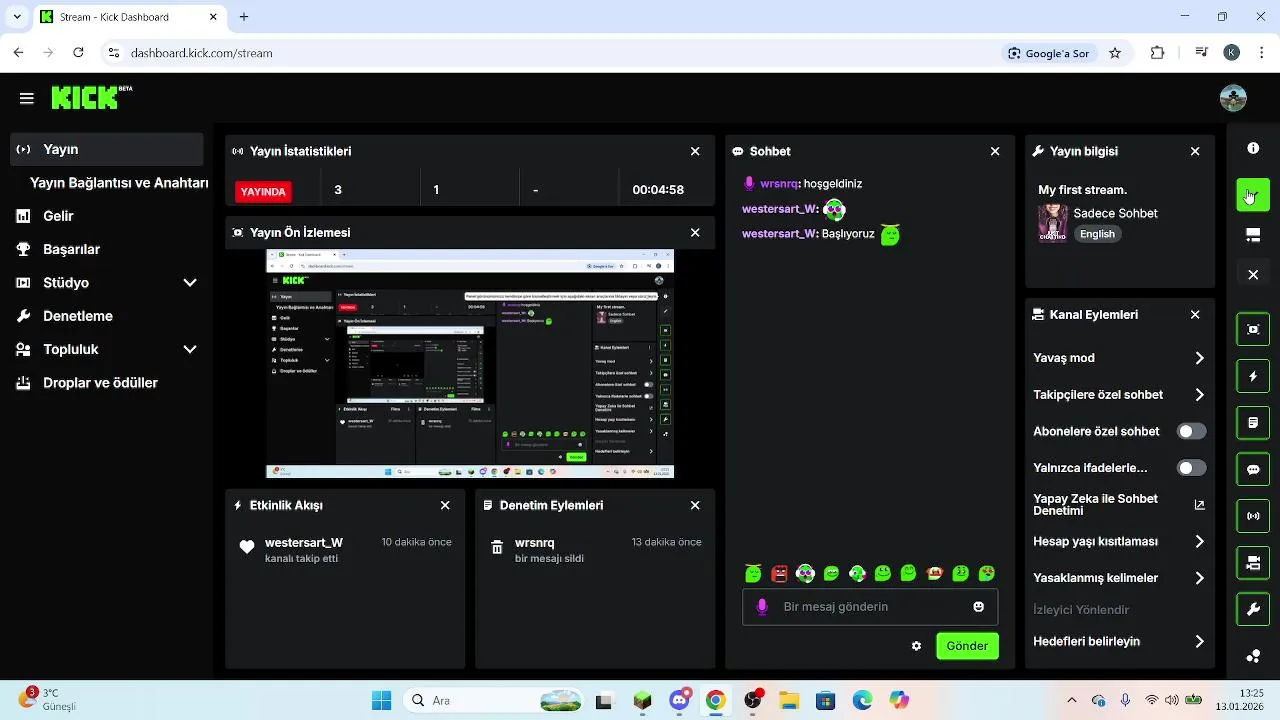Image resolution: width=1280 pixels, height=720 pixels.
Task: Open the hamburger menu beside Kick logo
Action: coord(27,98)
